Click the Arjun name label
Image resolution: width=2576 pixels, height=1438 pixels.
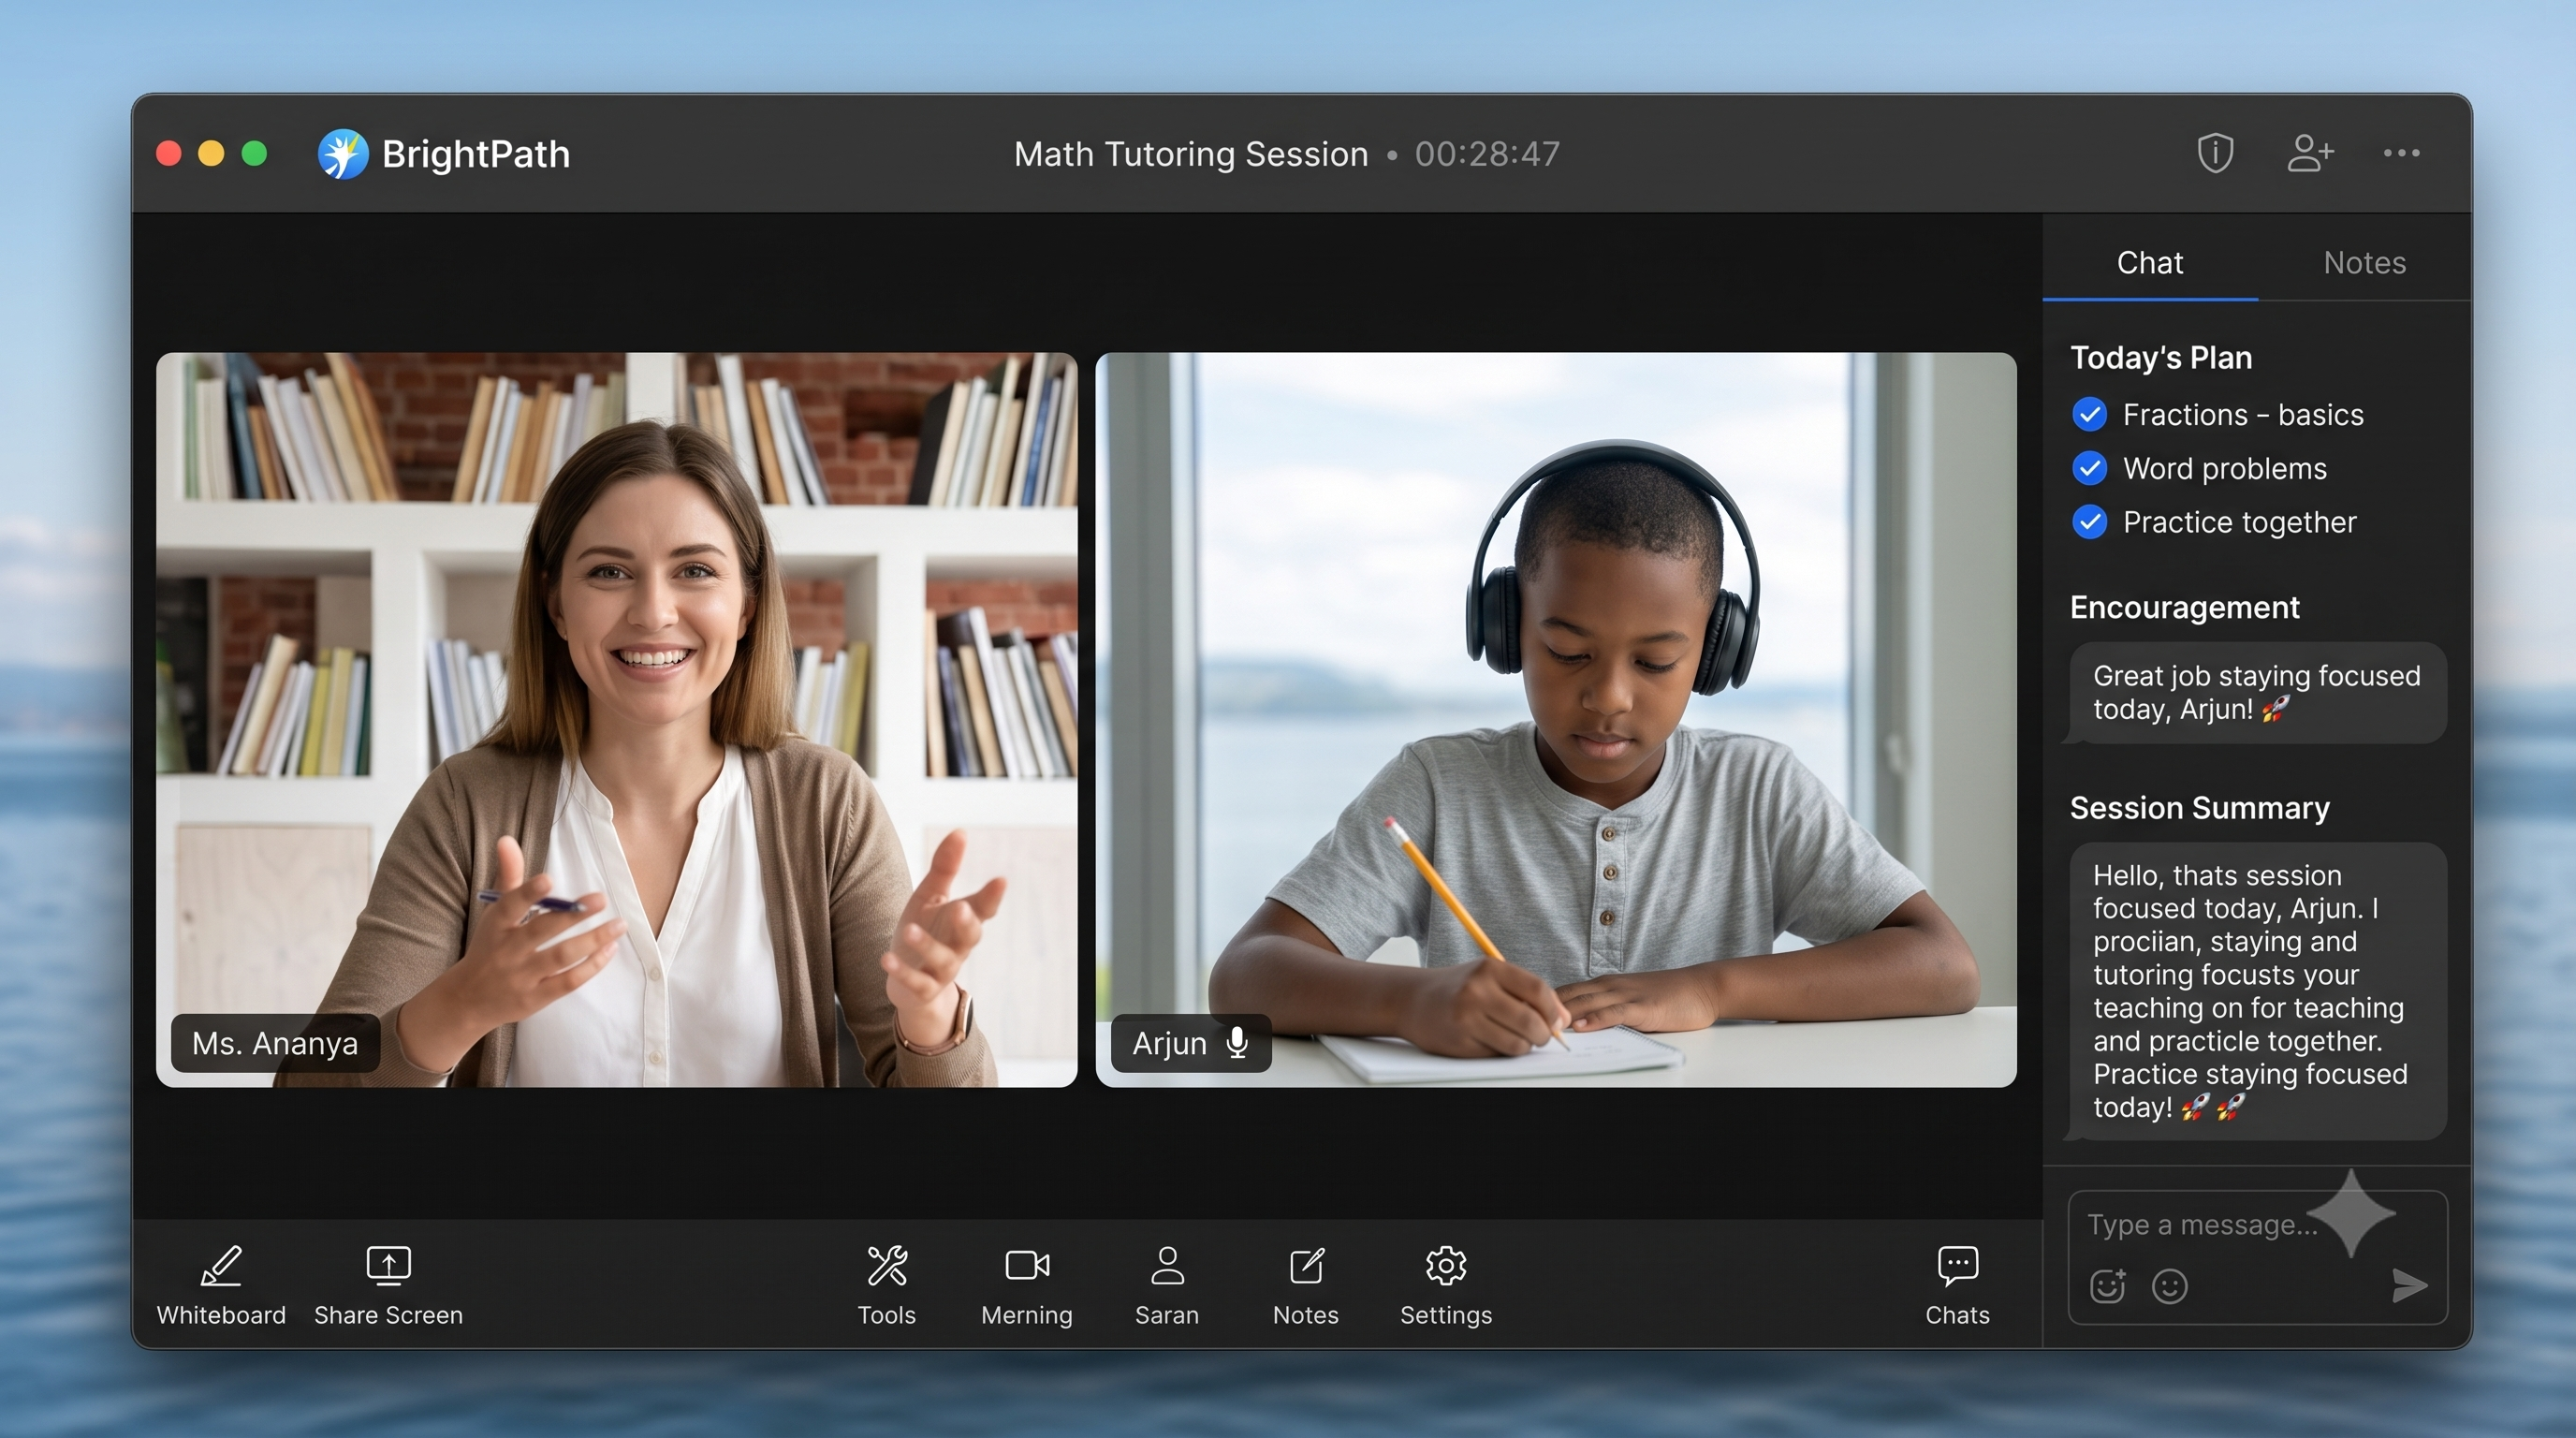(x=1191, y=1043)
